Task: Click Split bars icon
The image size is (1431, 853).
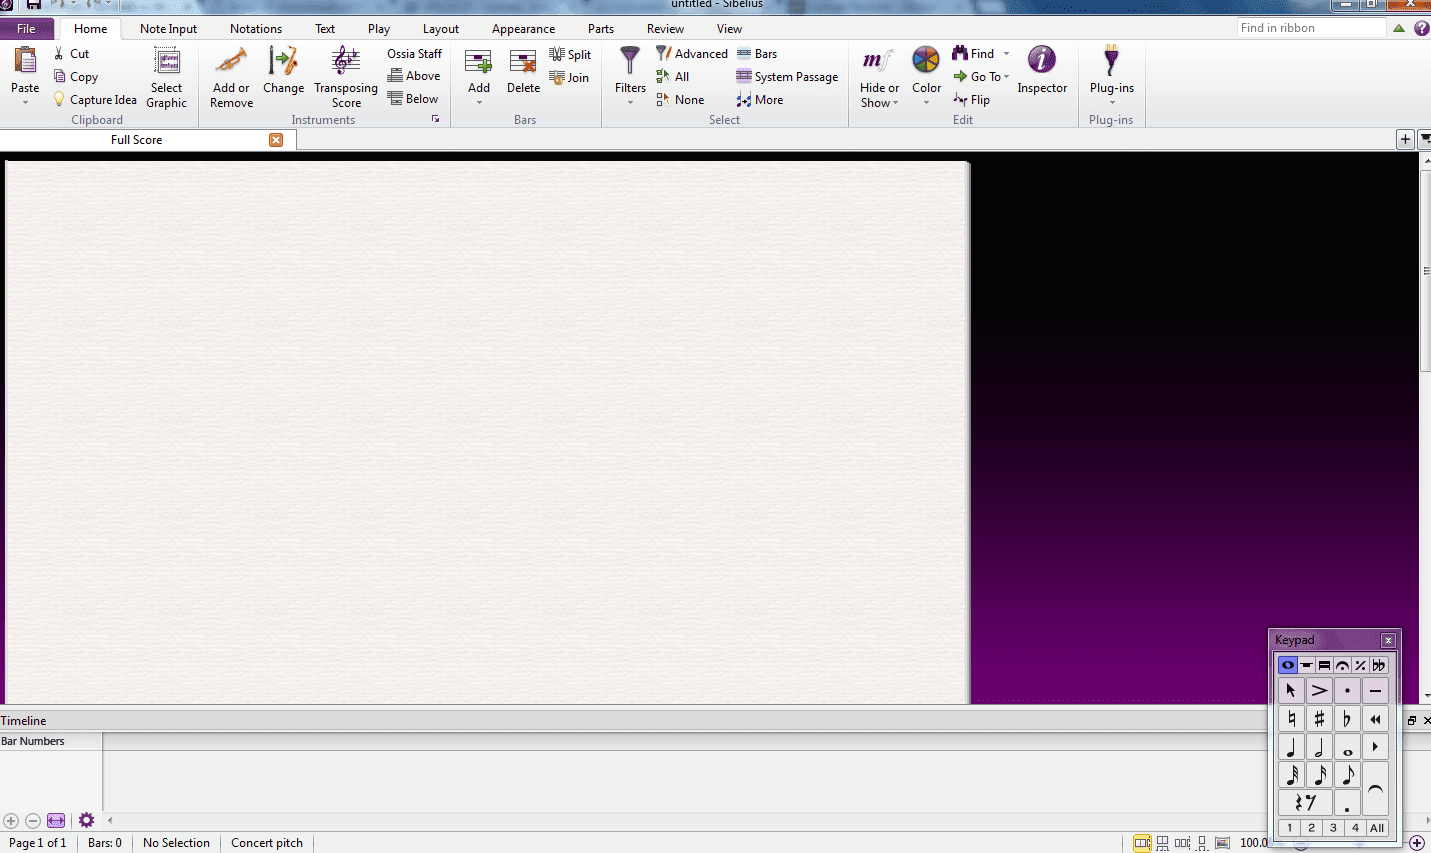Action: click(x=557, y=54)
